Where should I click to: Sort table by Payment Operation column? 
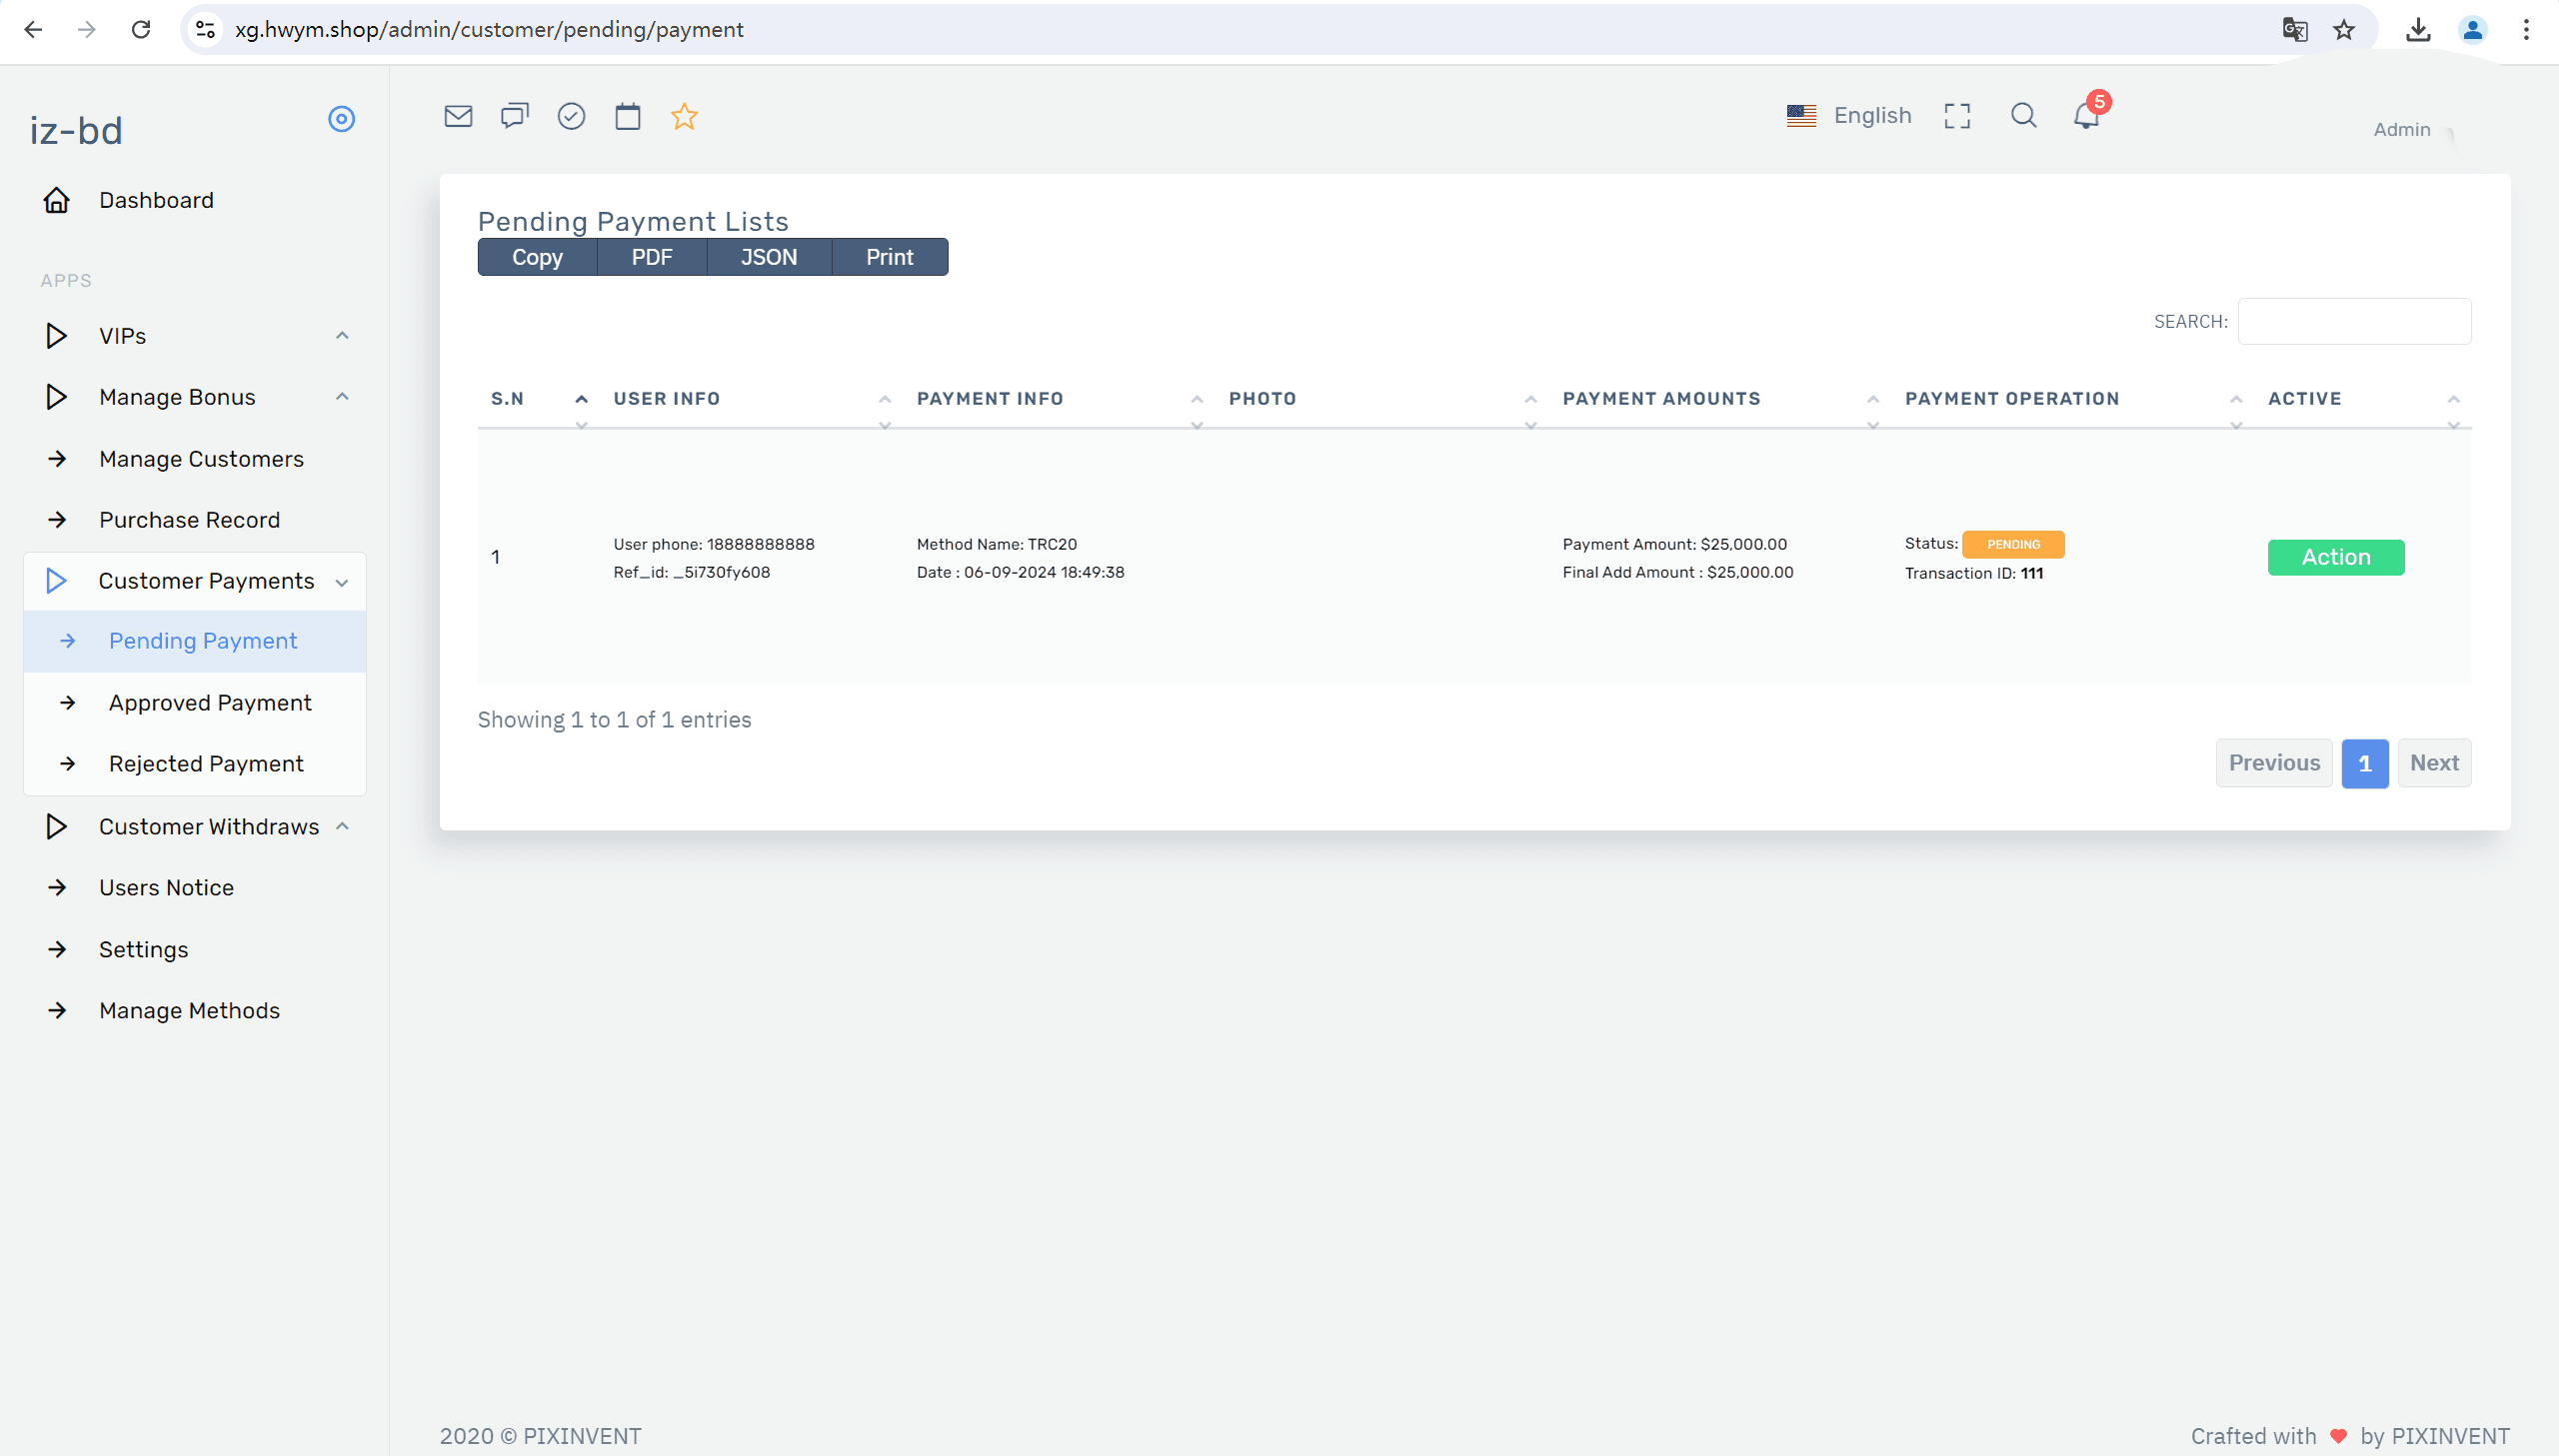click(x=2073, y=399)
